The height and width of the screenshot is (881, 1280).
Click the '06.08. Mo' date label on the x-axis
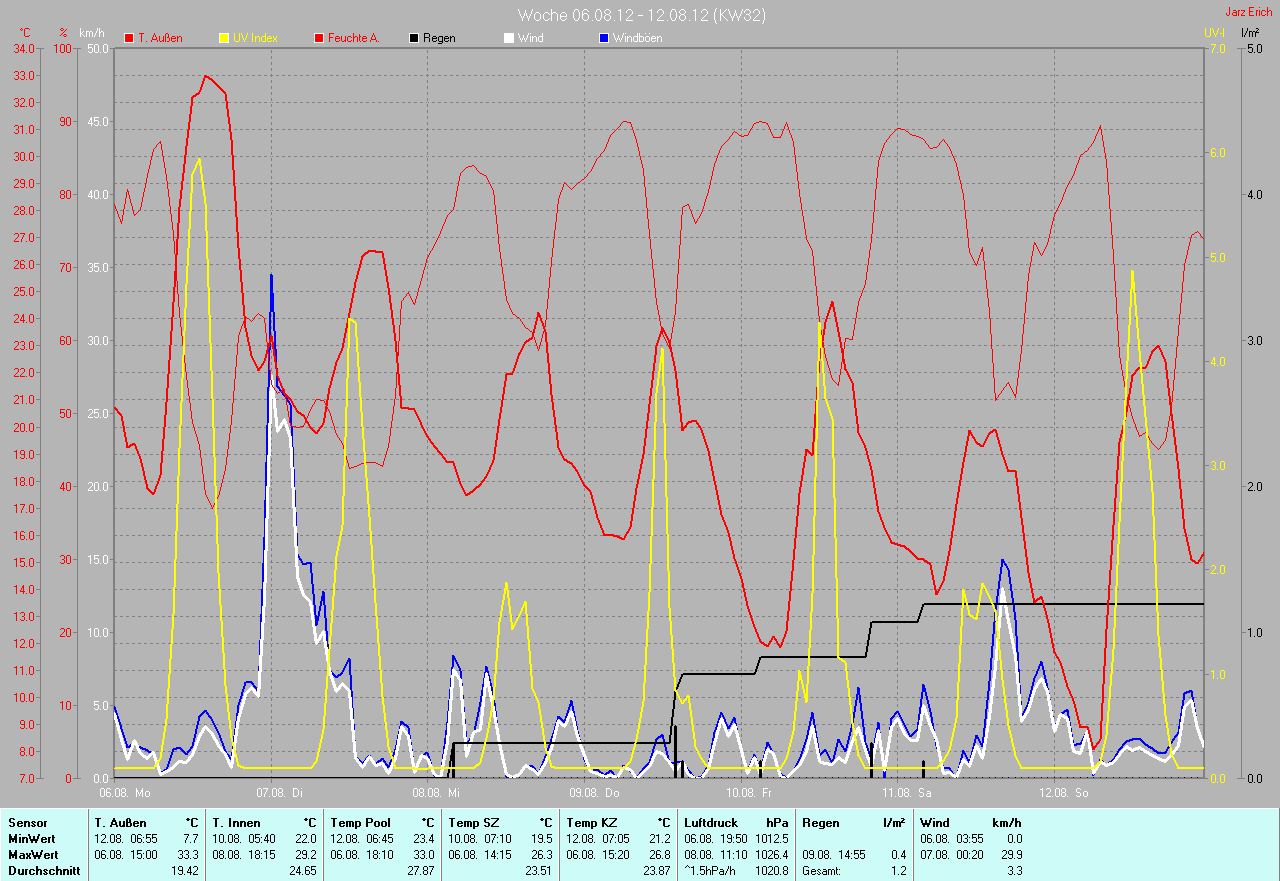click(125, 792)
